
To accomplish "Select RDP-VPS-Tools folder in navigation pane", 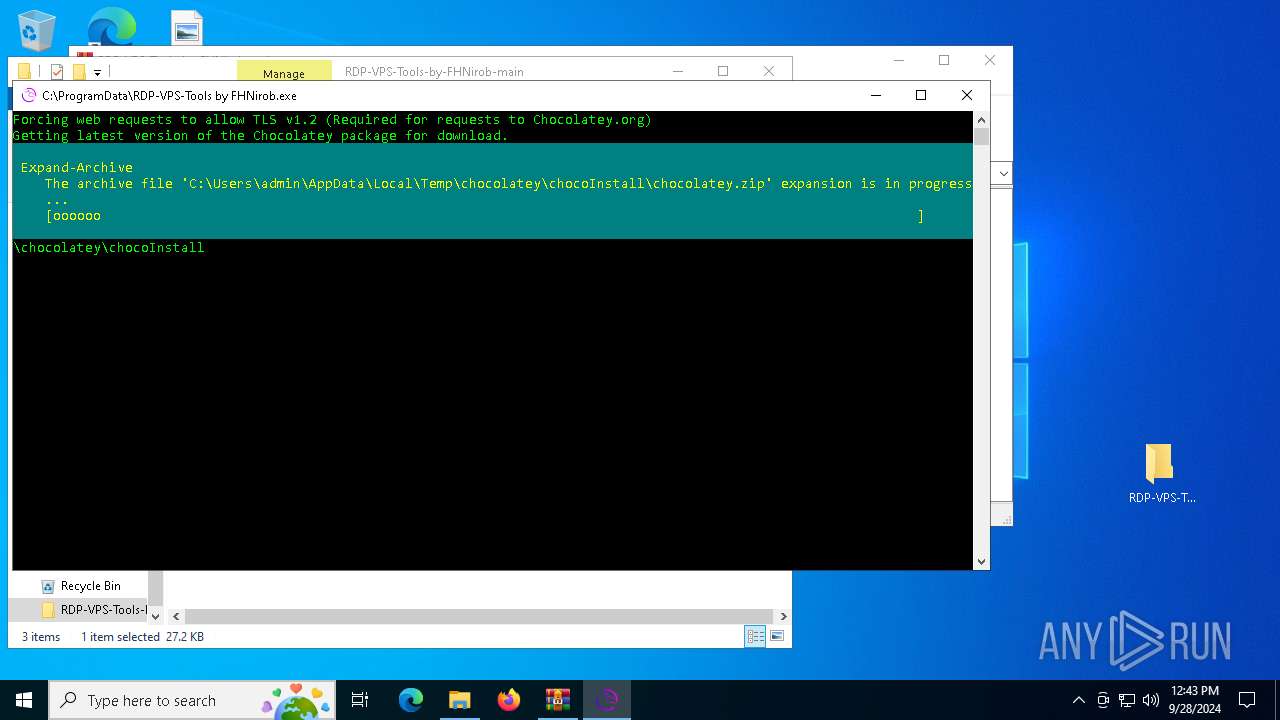I will 94,610.
